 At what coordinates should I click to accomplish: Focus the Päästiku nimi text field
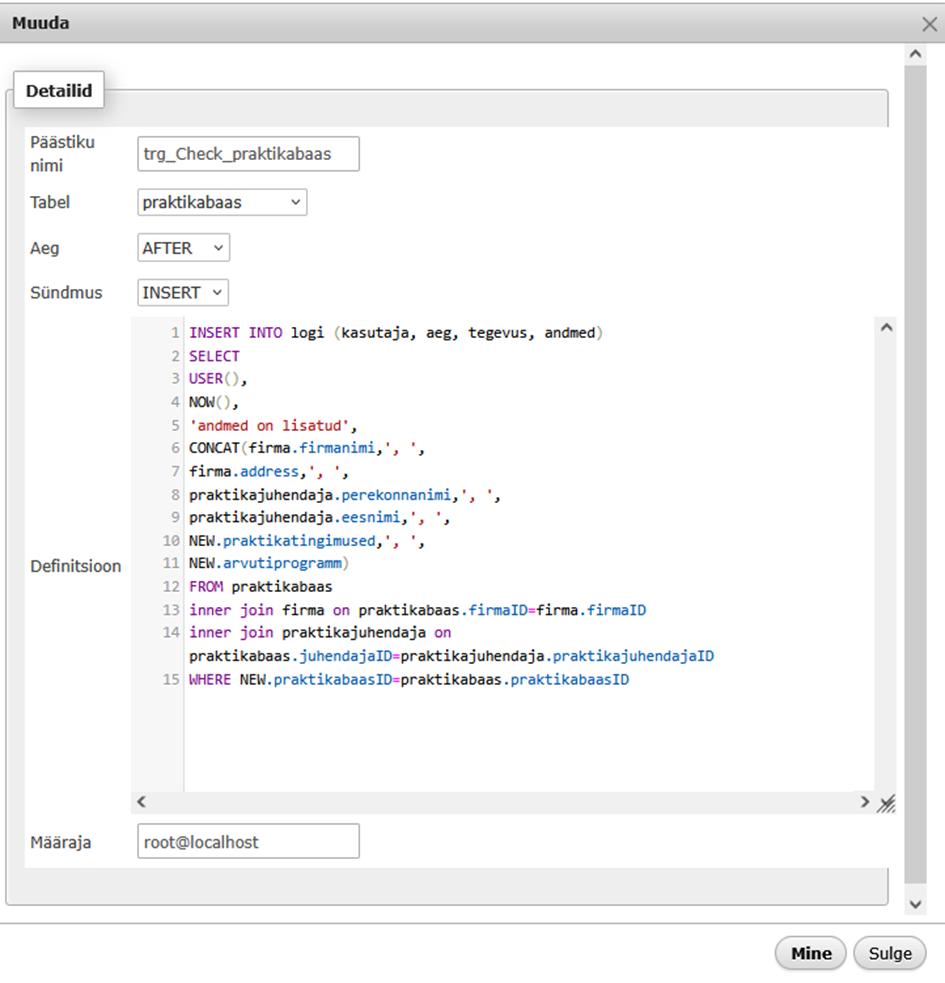click(x=248, y=155)
